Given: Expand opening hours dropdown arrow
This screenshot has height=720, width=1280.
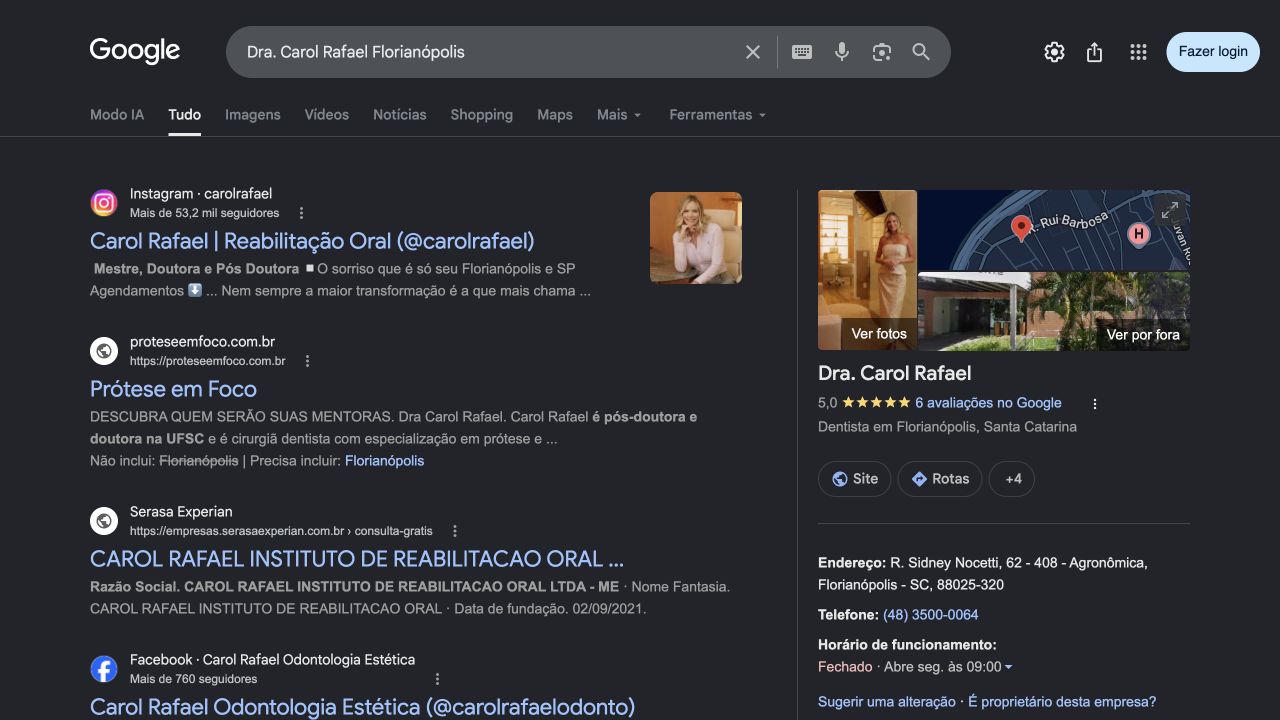Looking at the screenshot, I should tap(1008, 667).
